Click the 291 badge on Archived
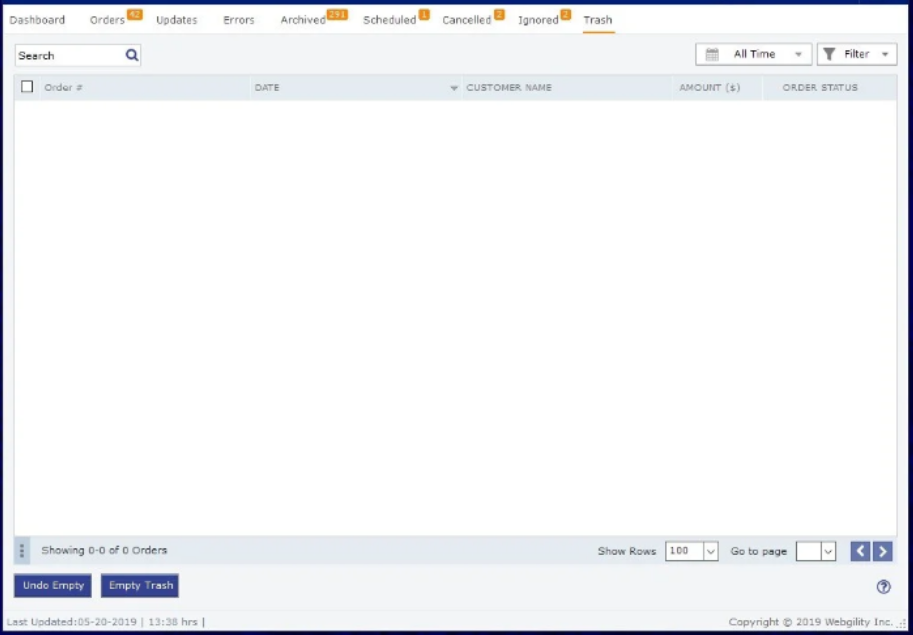The height and width of the screenshot is (635, 913). 337,15
